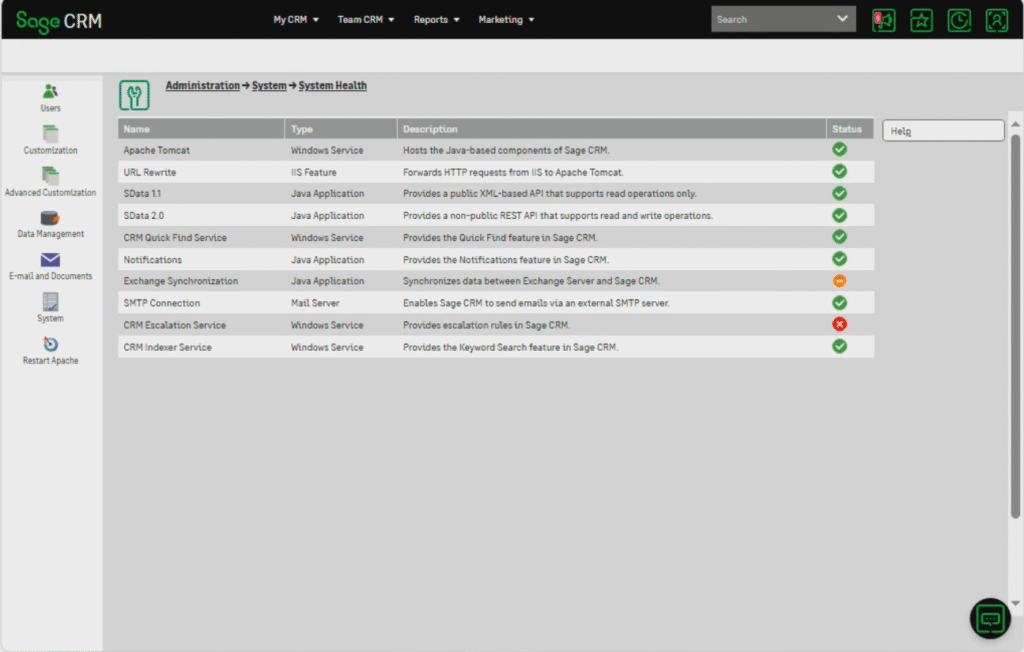This screenshot has height=652, width=1024.
Task: Click Exchange Synchronization orange warning icon
Action: pos(839,281)
